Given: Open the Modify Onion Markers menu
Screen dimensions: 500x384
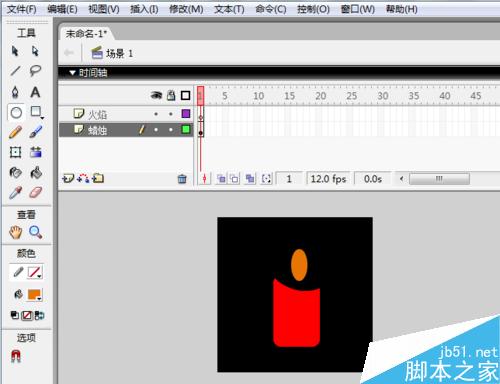Looking at the screenshot, I should coord(266,179).
